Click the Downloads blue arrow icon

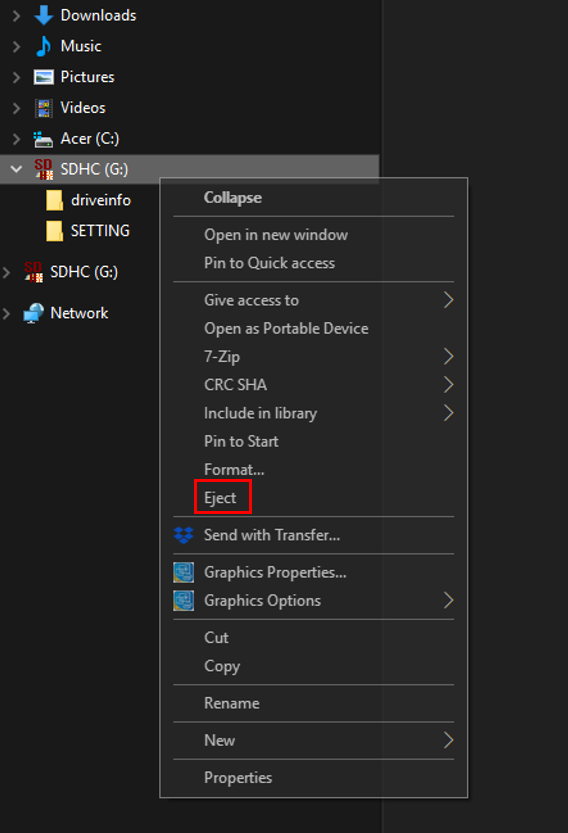[x=44, y=15]
